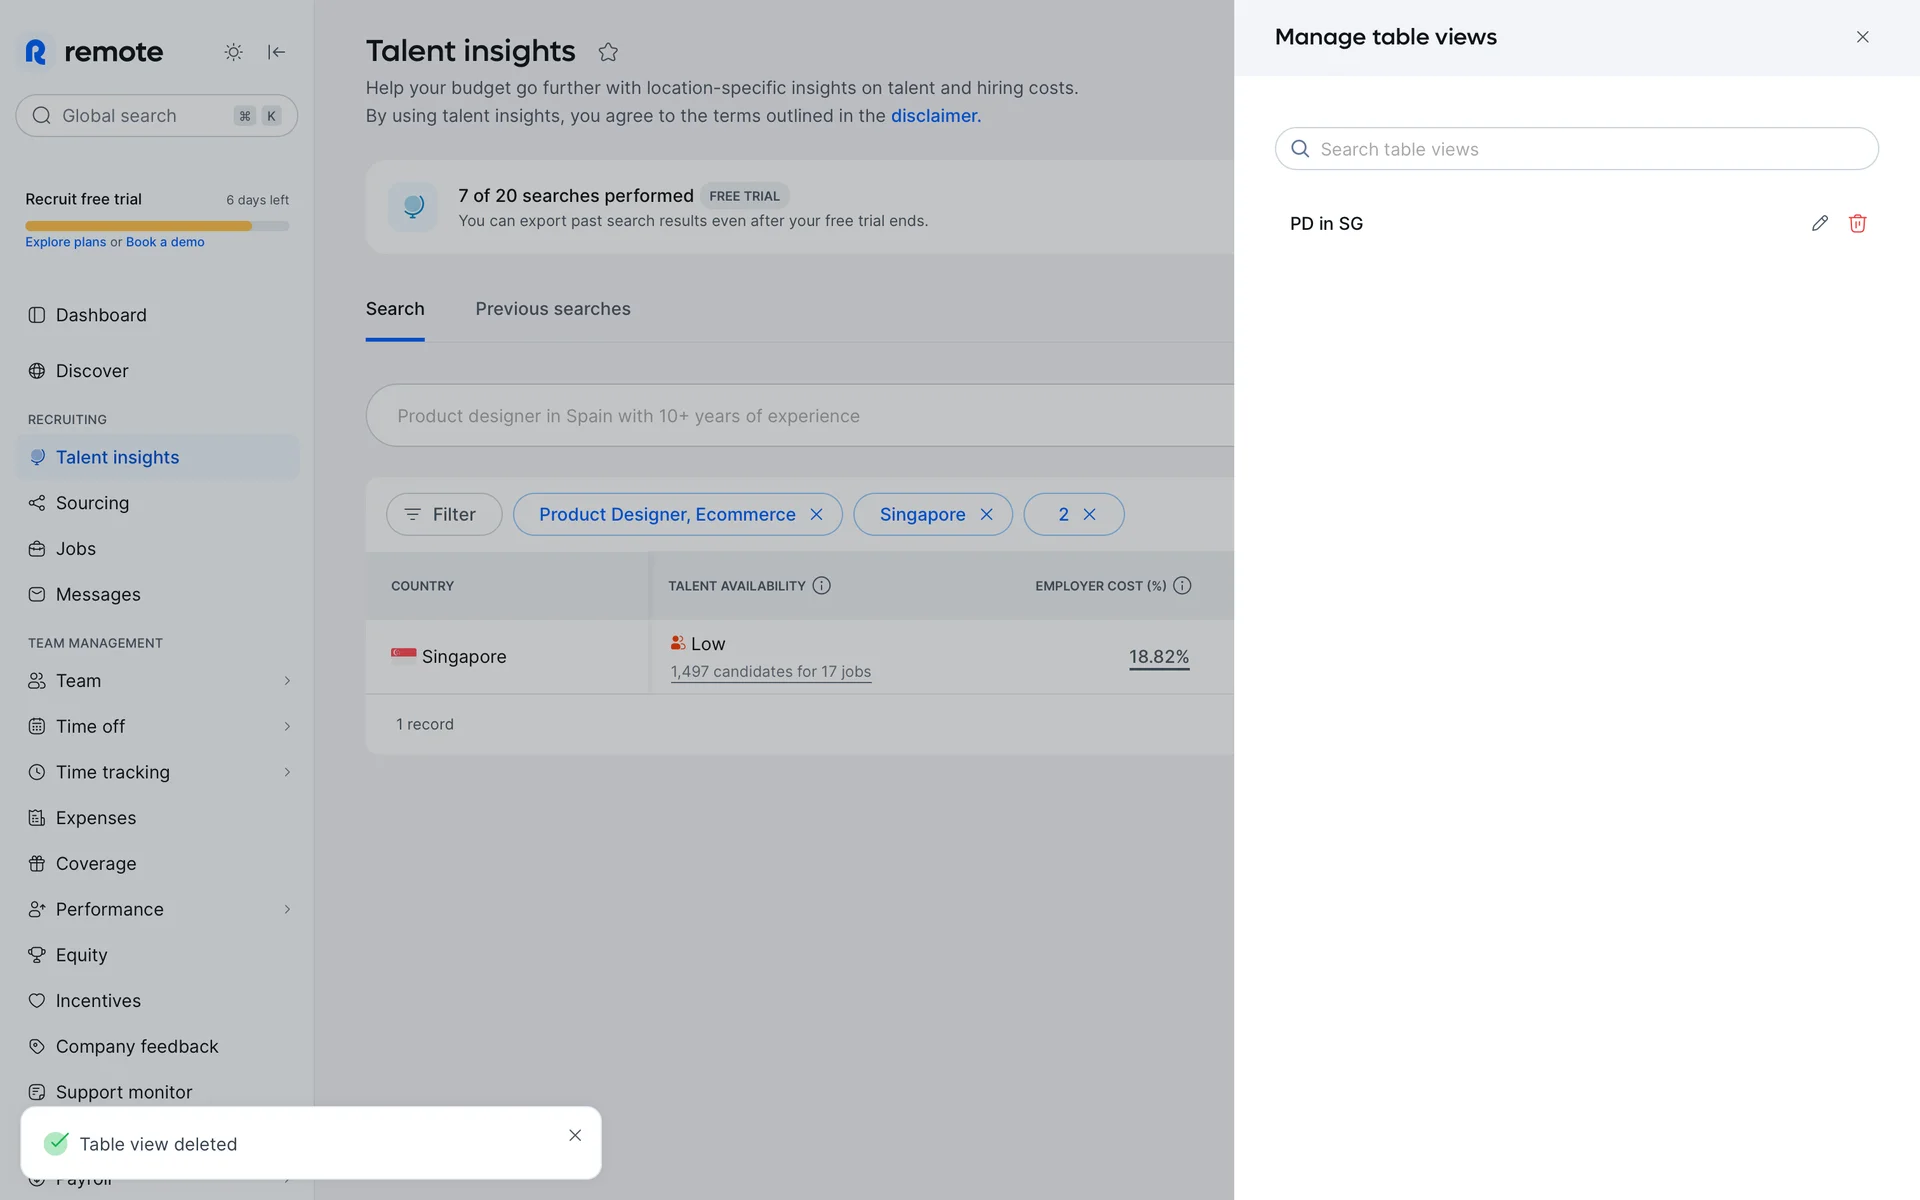Close the Manage table views panel
Viewport: 1920px width, 1200px height.
[x=1862, y=37]
